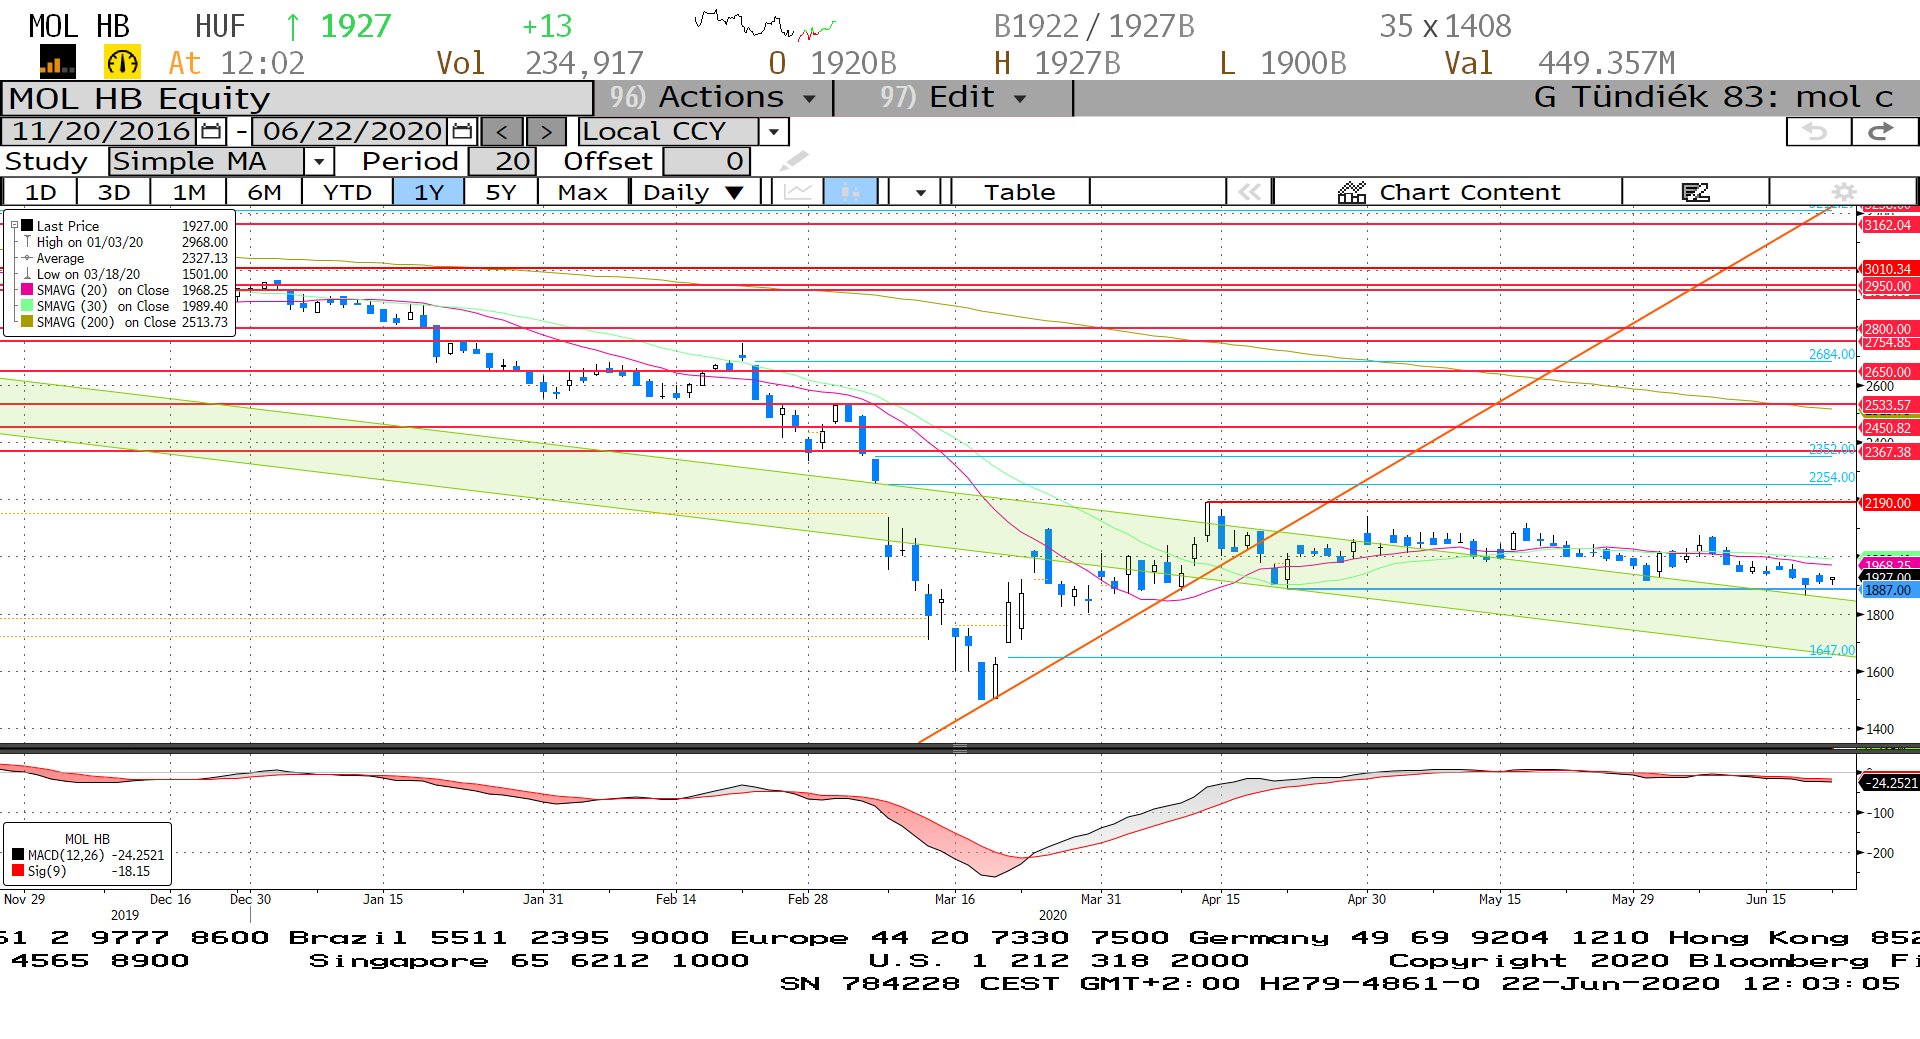Select the 1Y range tab
This screenshot has width=1920, height=1039.
[x=429, y=192]
